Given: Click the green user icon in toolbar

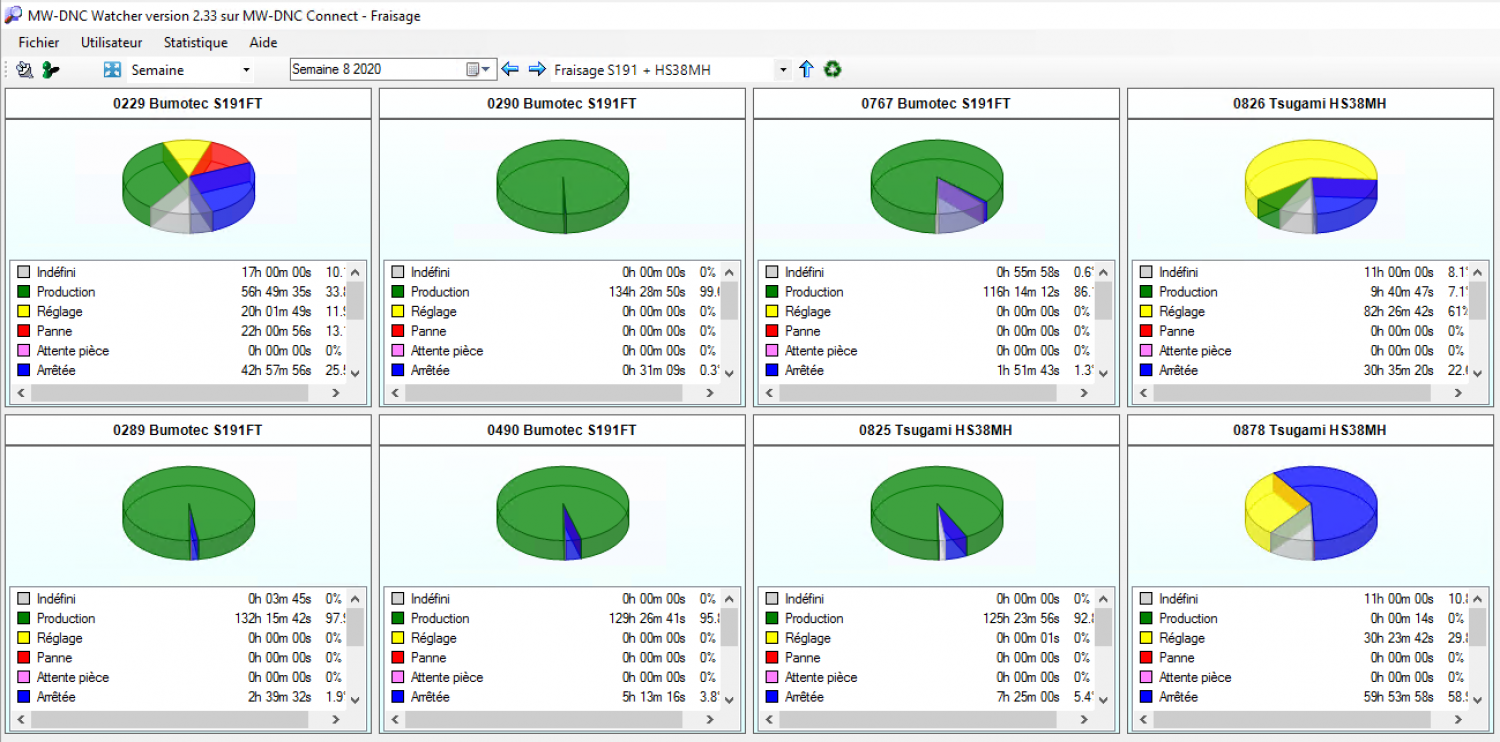Looking at the screenshot, I should pyautogui.click(x=50, y=70).
